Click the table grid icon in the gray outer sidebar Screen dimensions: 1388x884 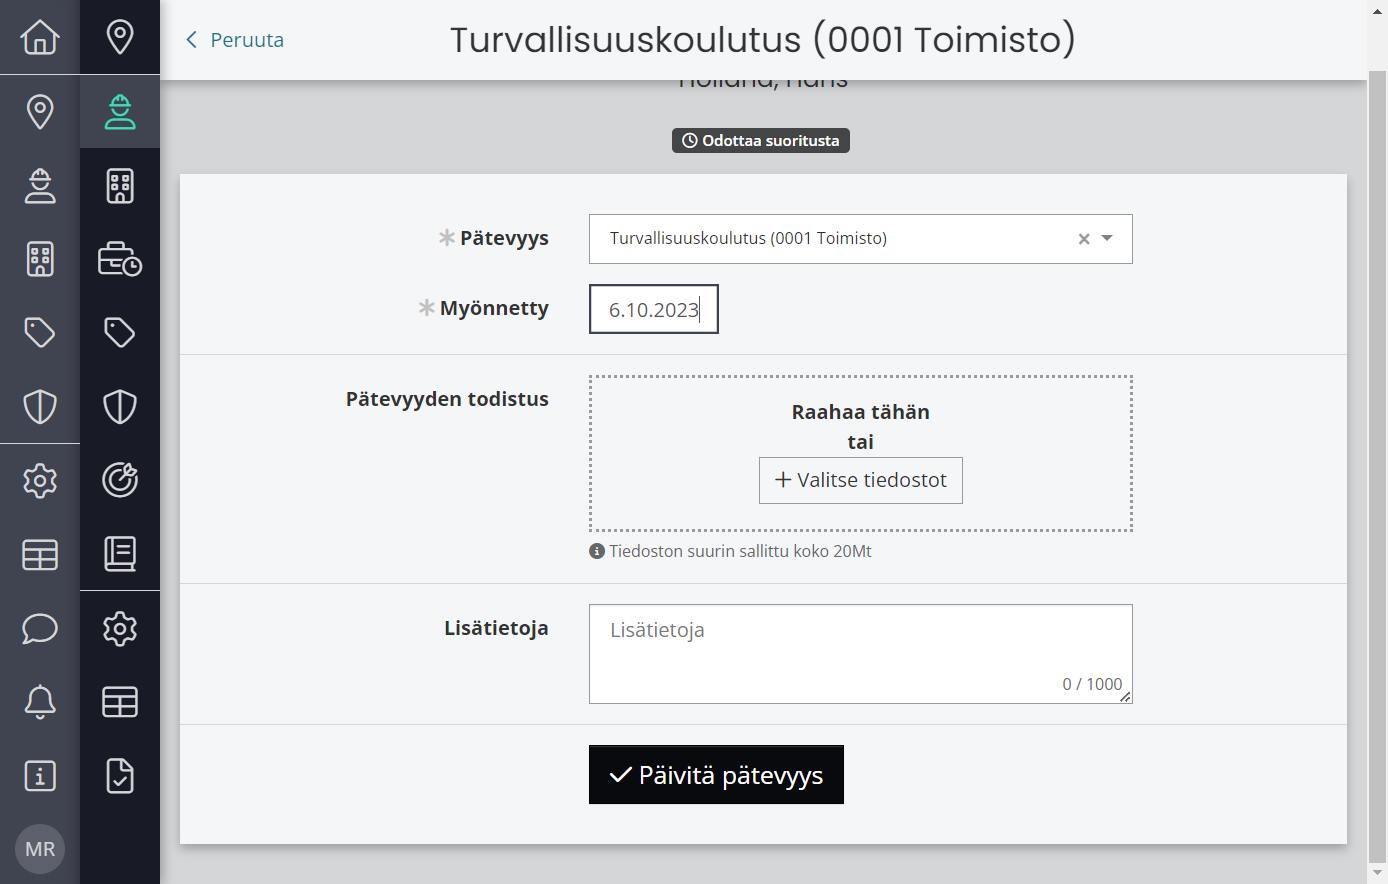40,554
